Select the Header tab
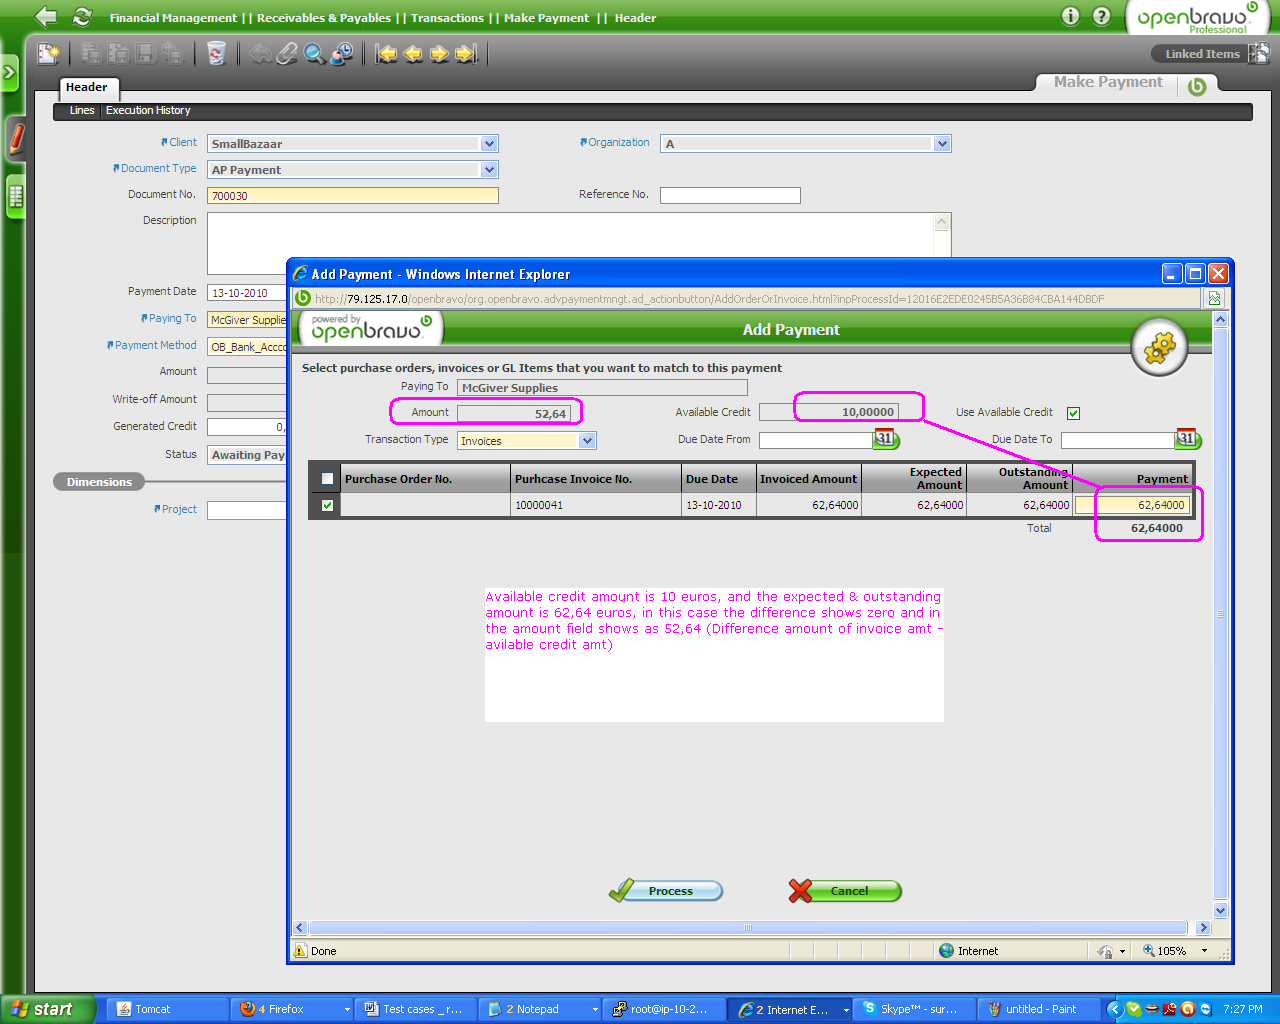The width and height of the screenshot is (1280, 1024). (x=87, y=88)
